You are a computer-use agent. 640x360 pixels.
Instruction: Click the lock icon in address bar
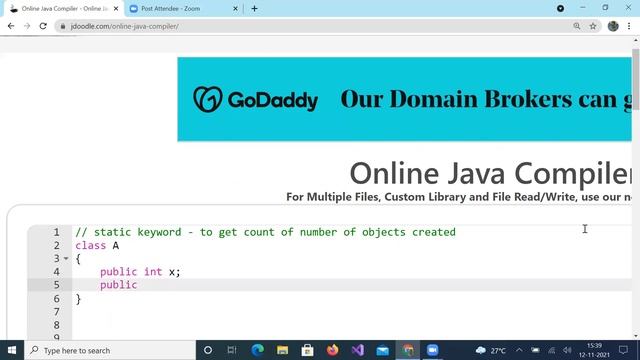(62, 26)
